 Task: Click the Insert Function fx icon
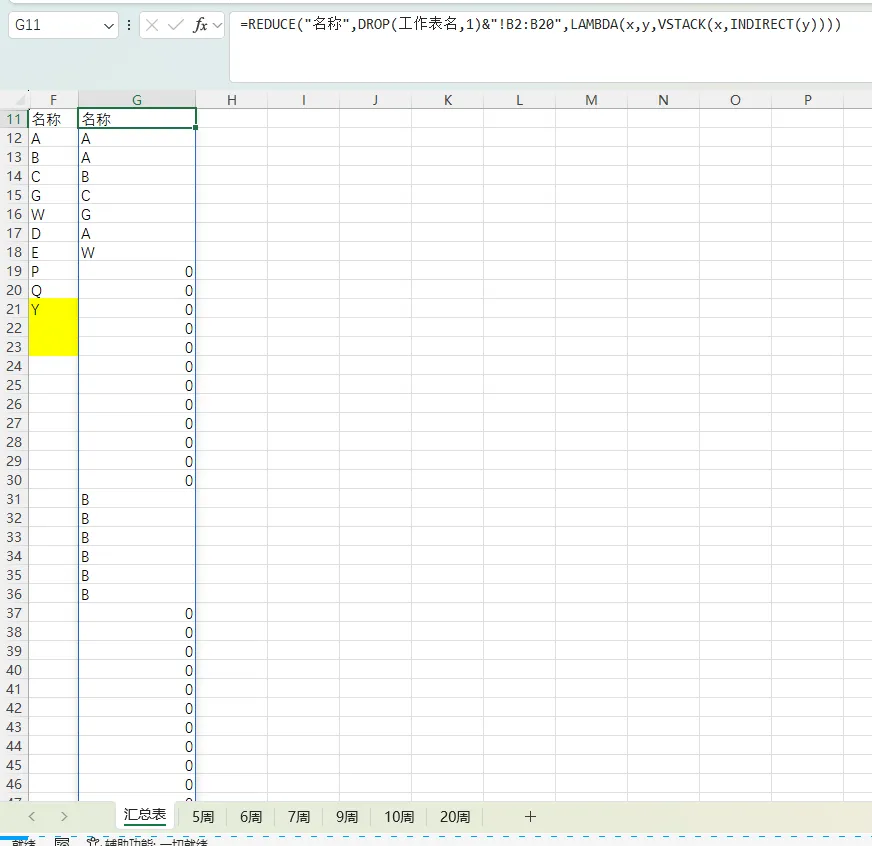pyautogui.click(x=200, y=25)
